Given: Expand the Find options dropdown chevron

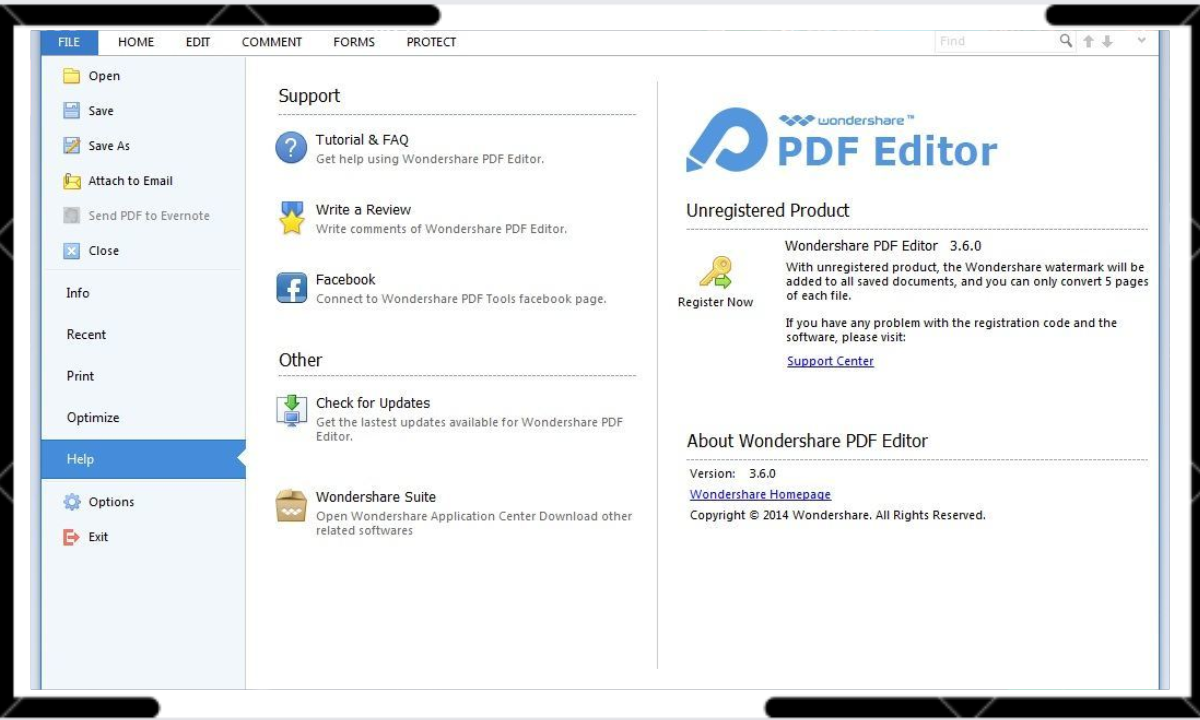Looking at the screenshot, I should (1141, 41).
